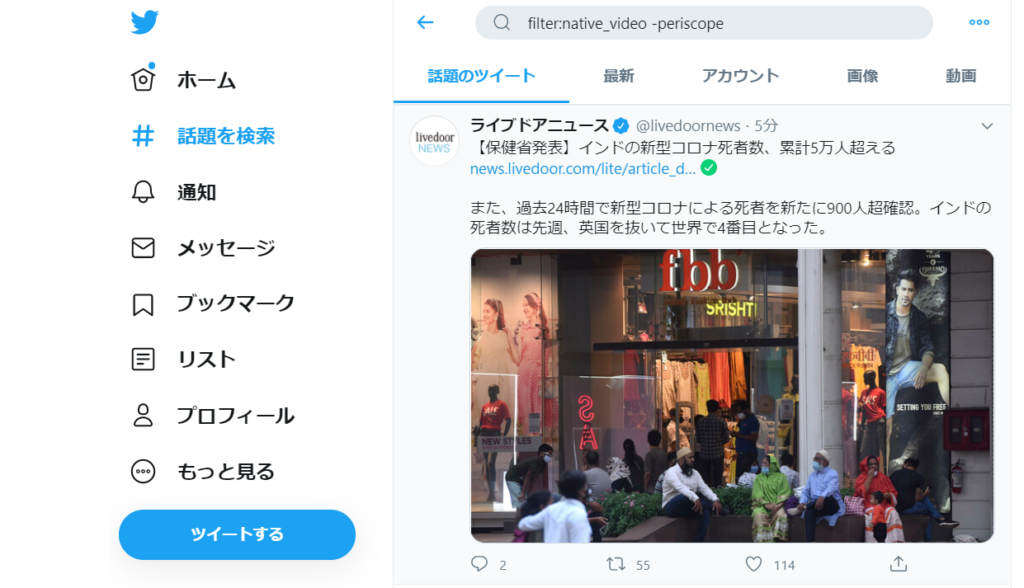Open ブックマーク bookmark icon
Screen dimensions: 1024x588
(x=143, y=304)
